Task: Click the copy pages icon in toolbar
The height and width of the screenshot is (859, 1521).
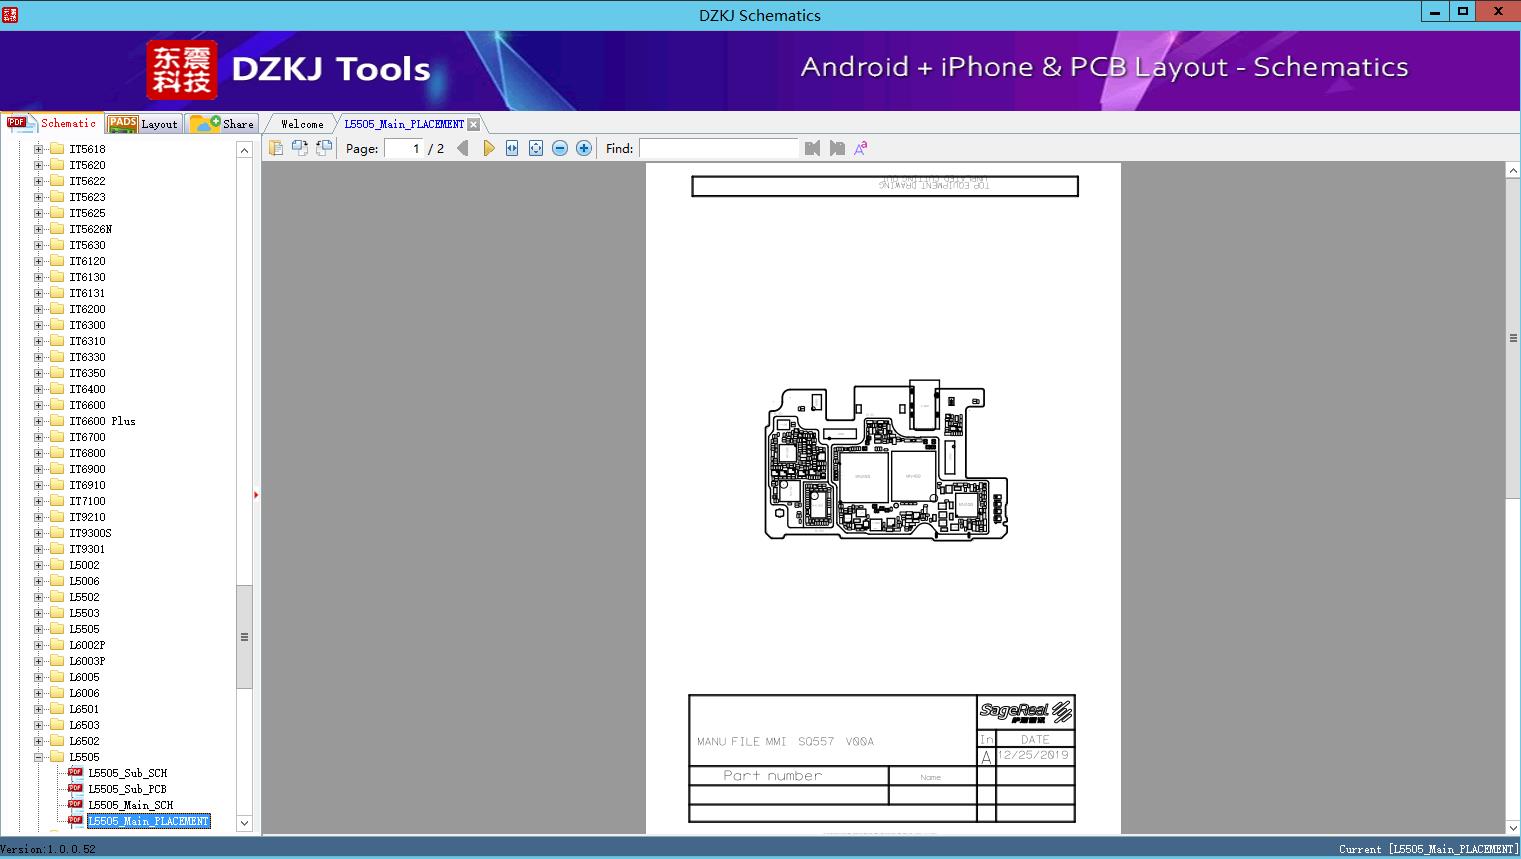Action: 276,148
